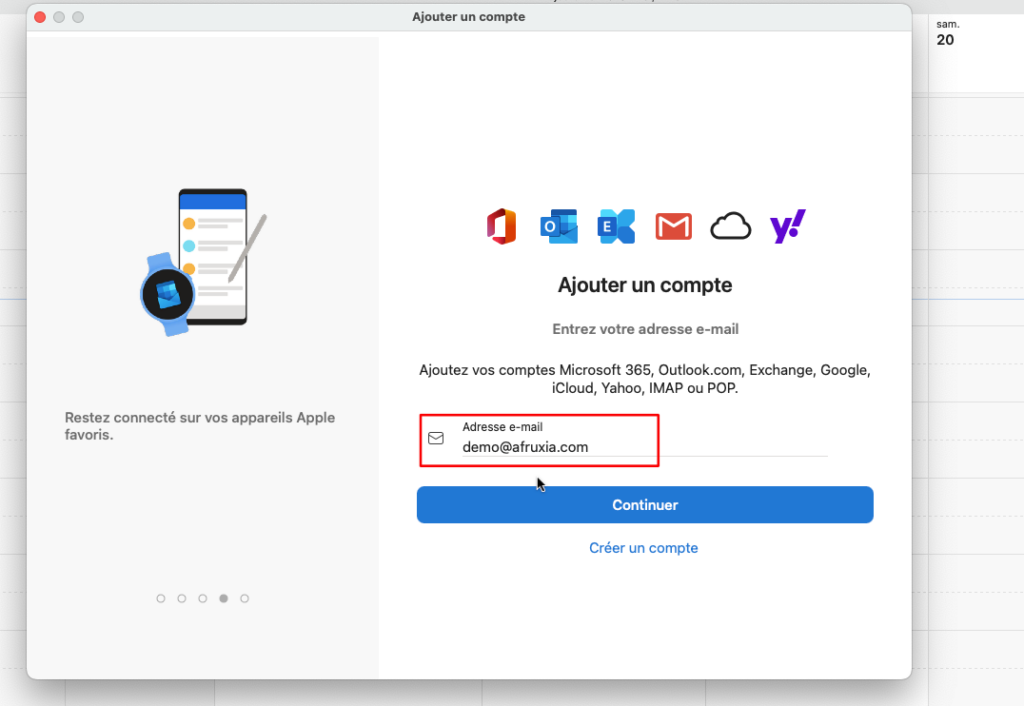This screenshot has width=1024, height=706.
Task: Click the phone and watch illustration
Action: (203, 262)
